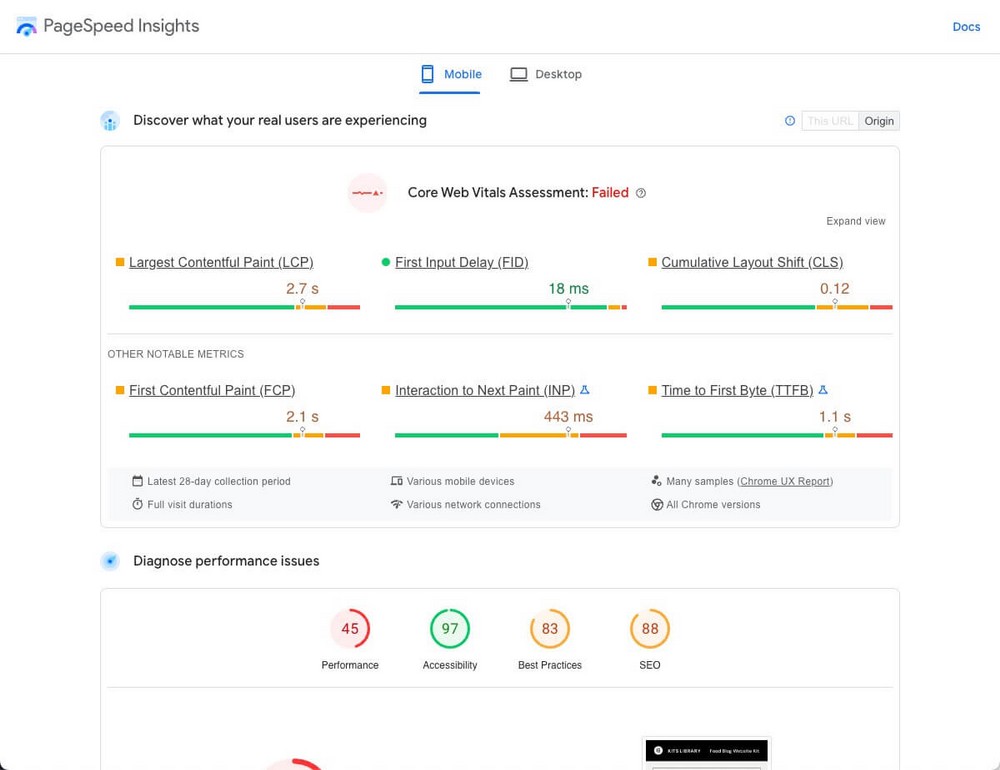The image size is (1000, 770).
Task: Click the OTHER NOTABLE METRICS heading
Action: coord(175,354)
